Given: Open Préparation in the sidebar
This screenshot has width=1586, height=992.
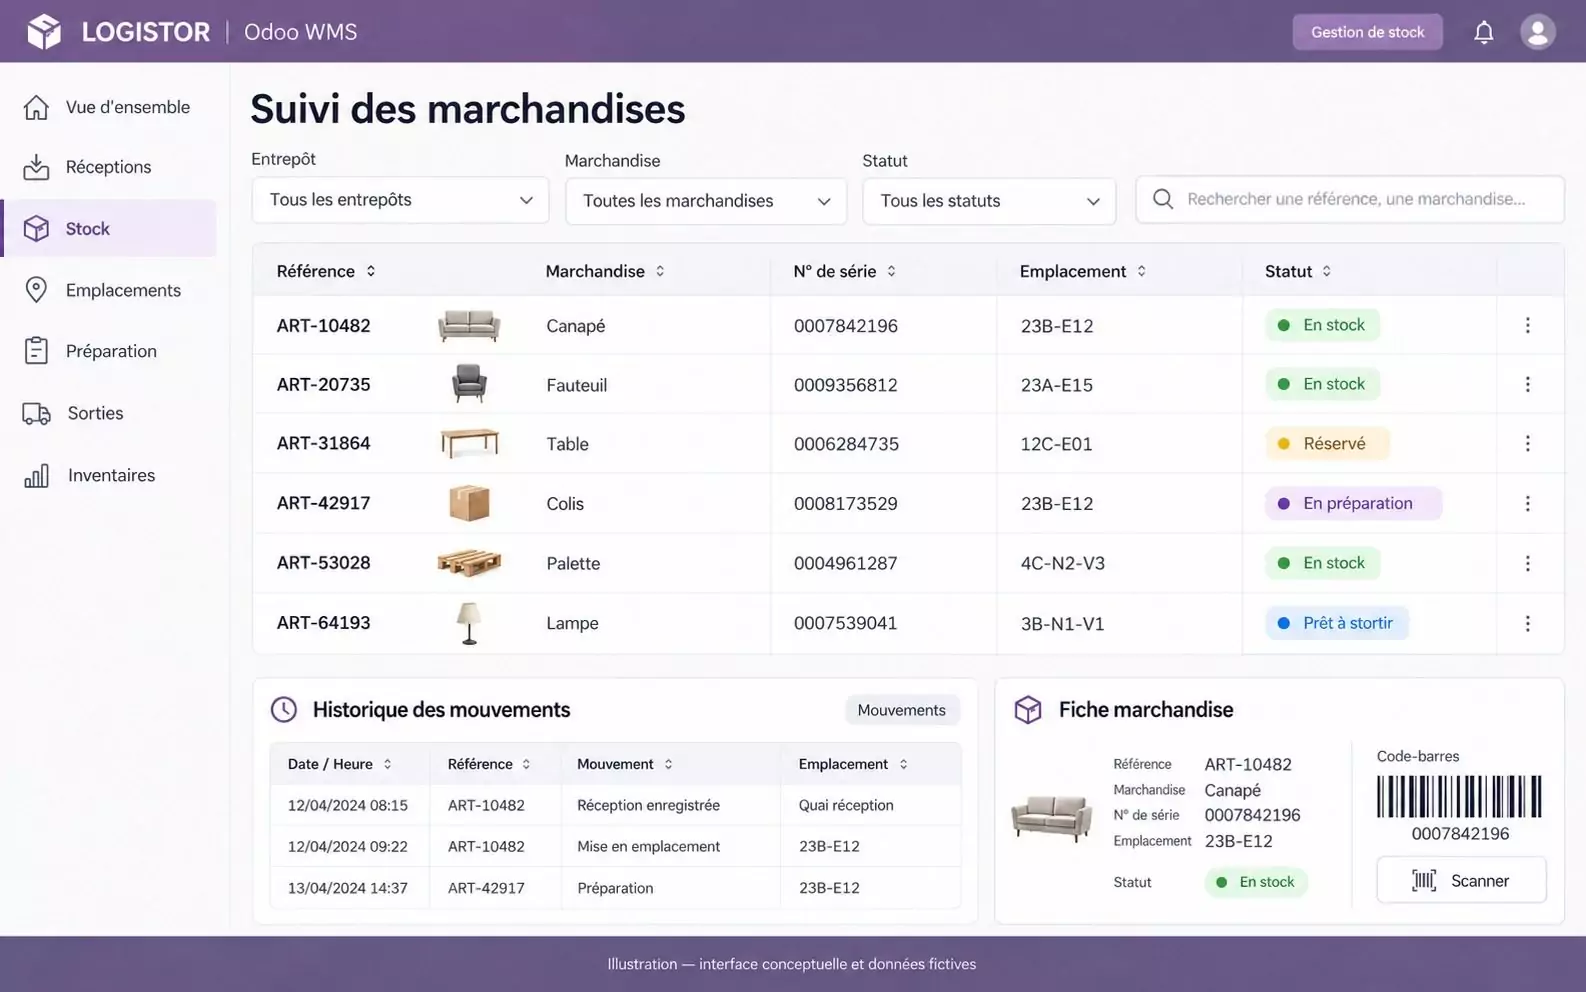Looking at the screenshot, I should [x=108, y=351].
